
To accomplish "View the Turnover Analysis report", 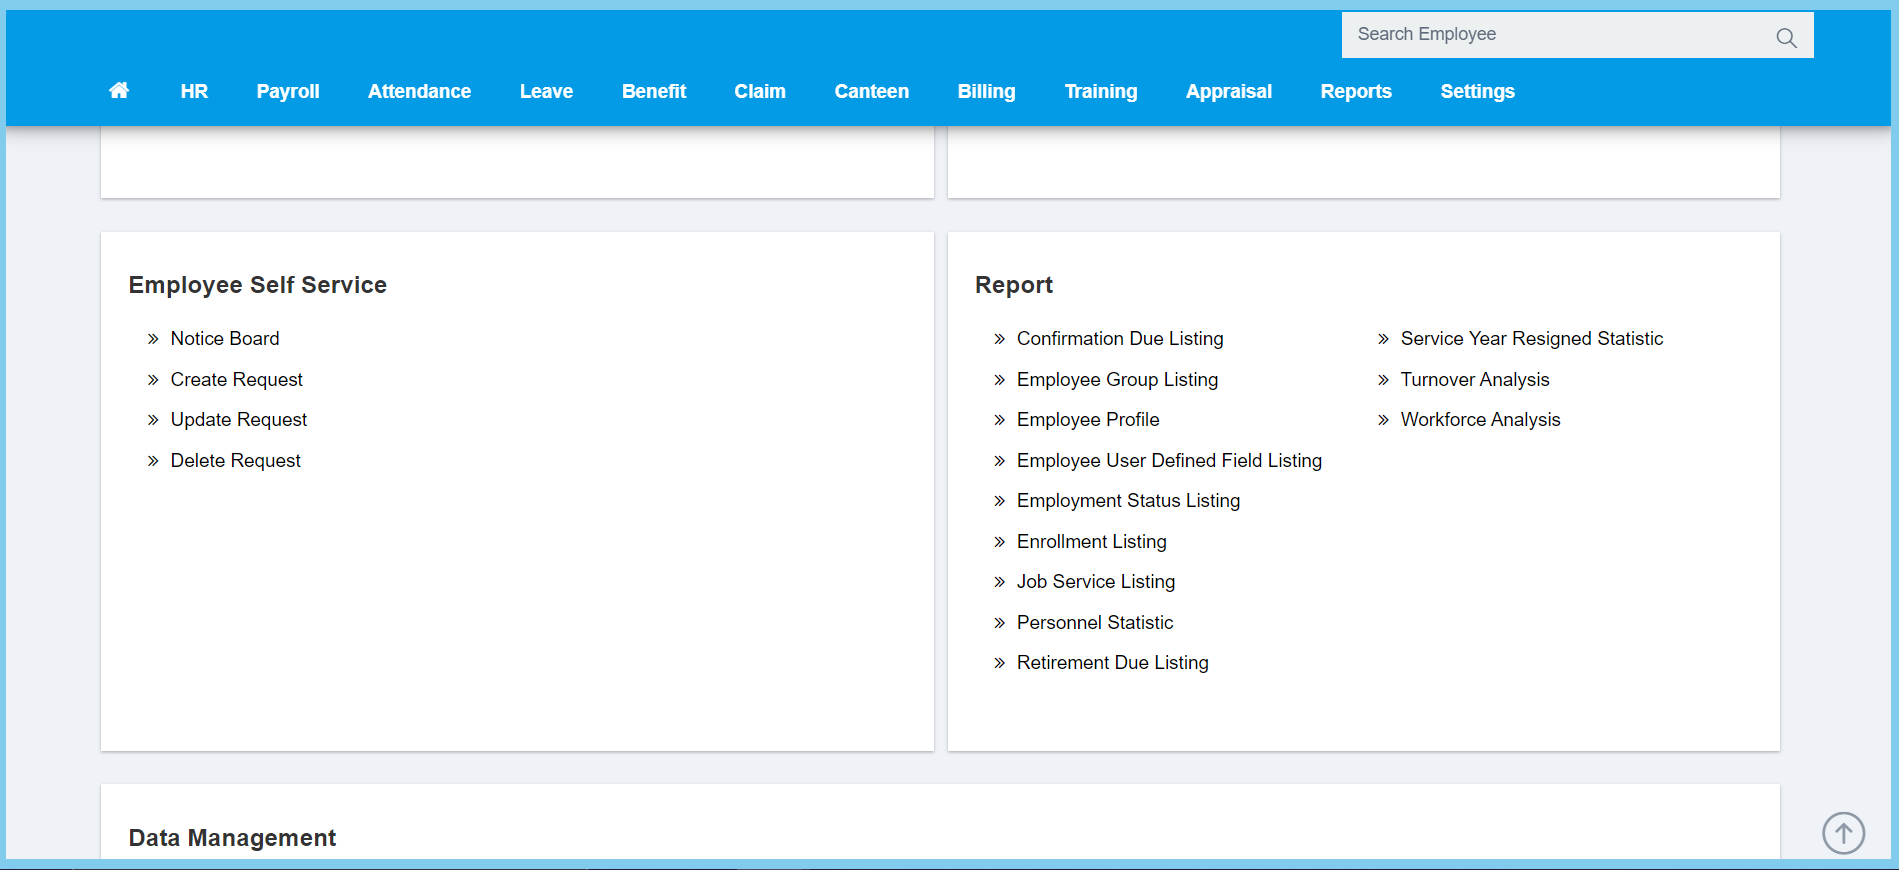I will (x=1474, y=380).
